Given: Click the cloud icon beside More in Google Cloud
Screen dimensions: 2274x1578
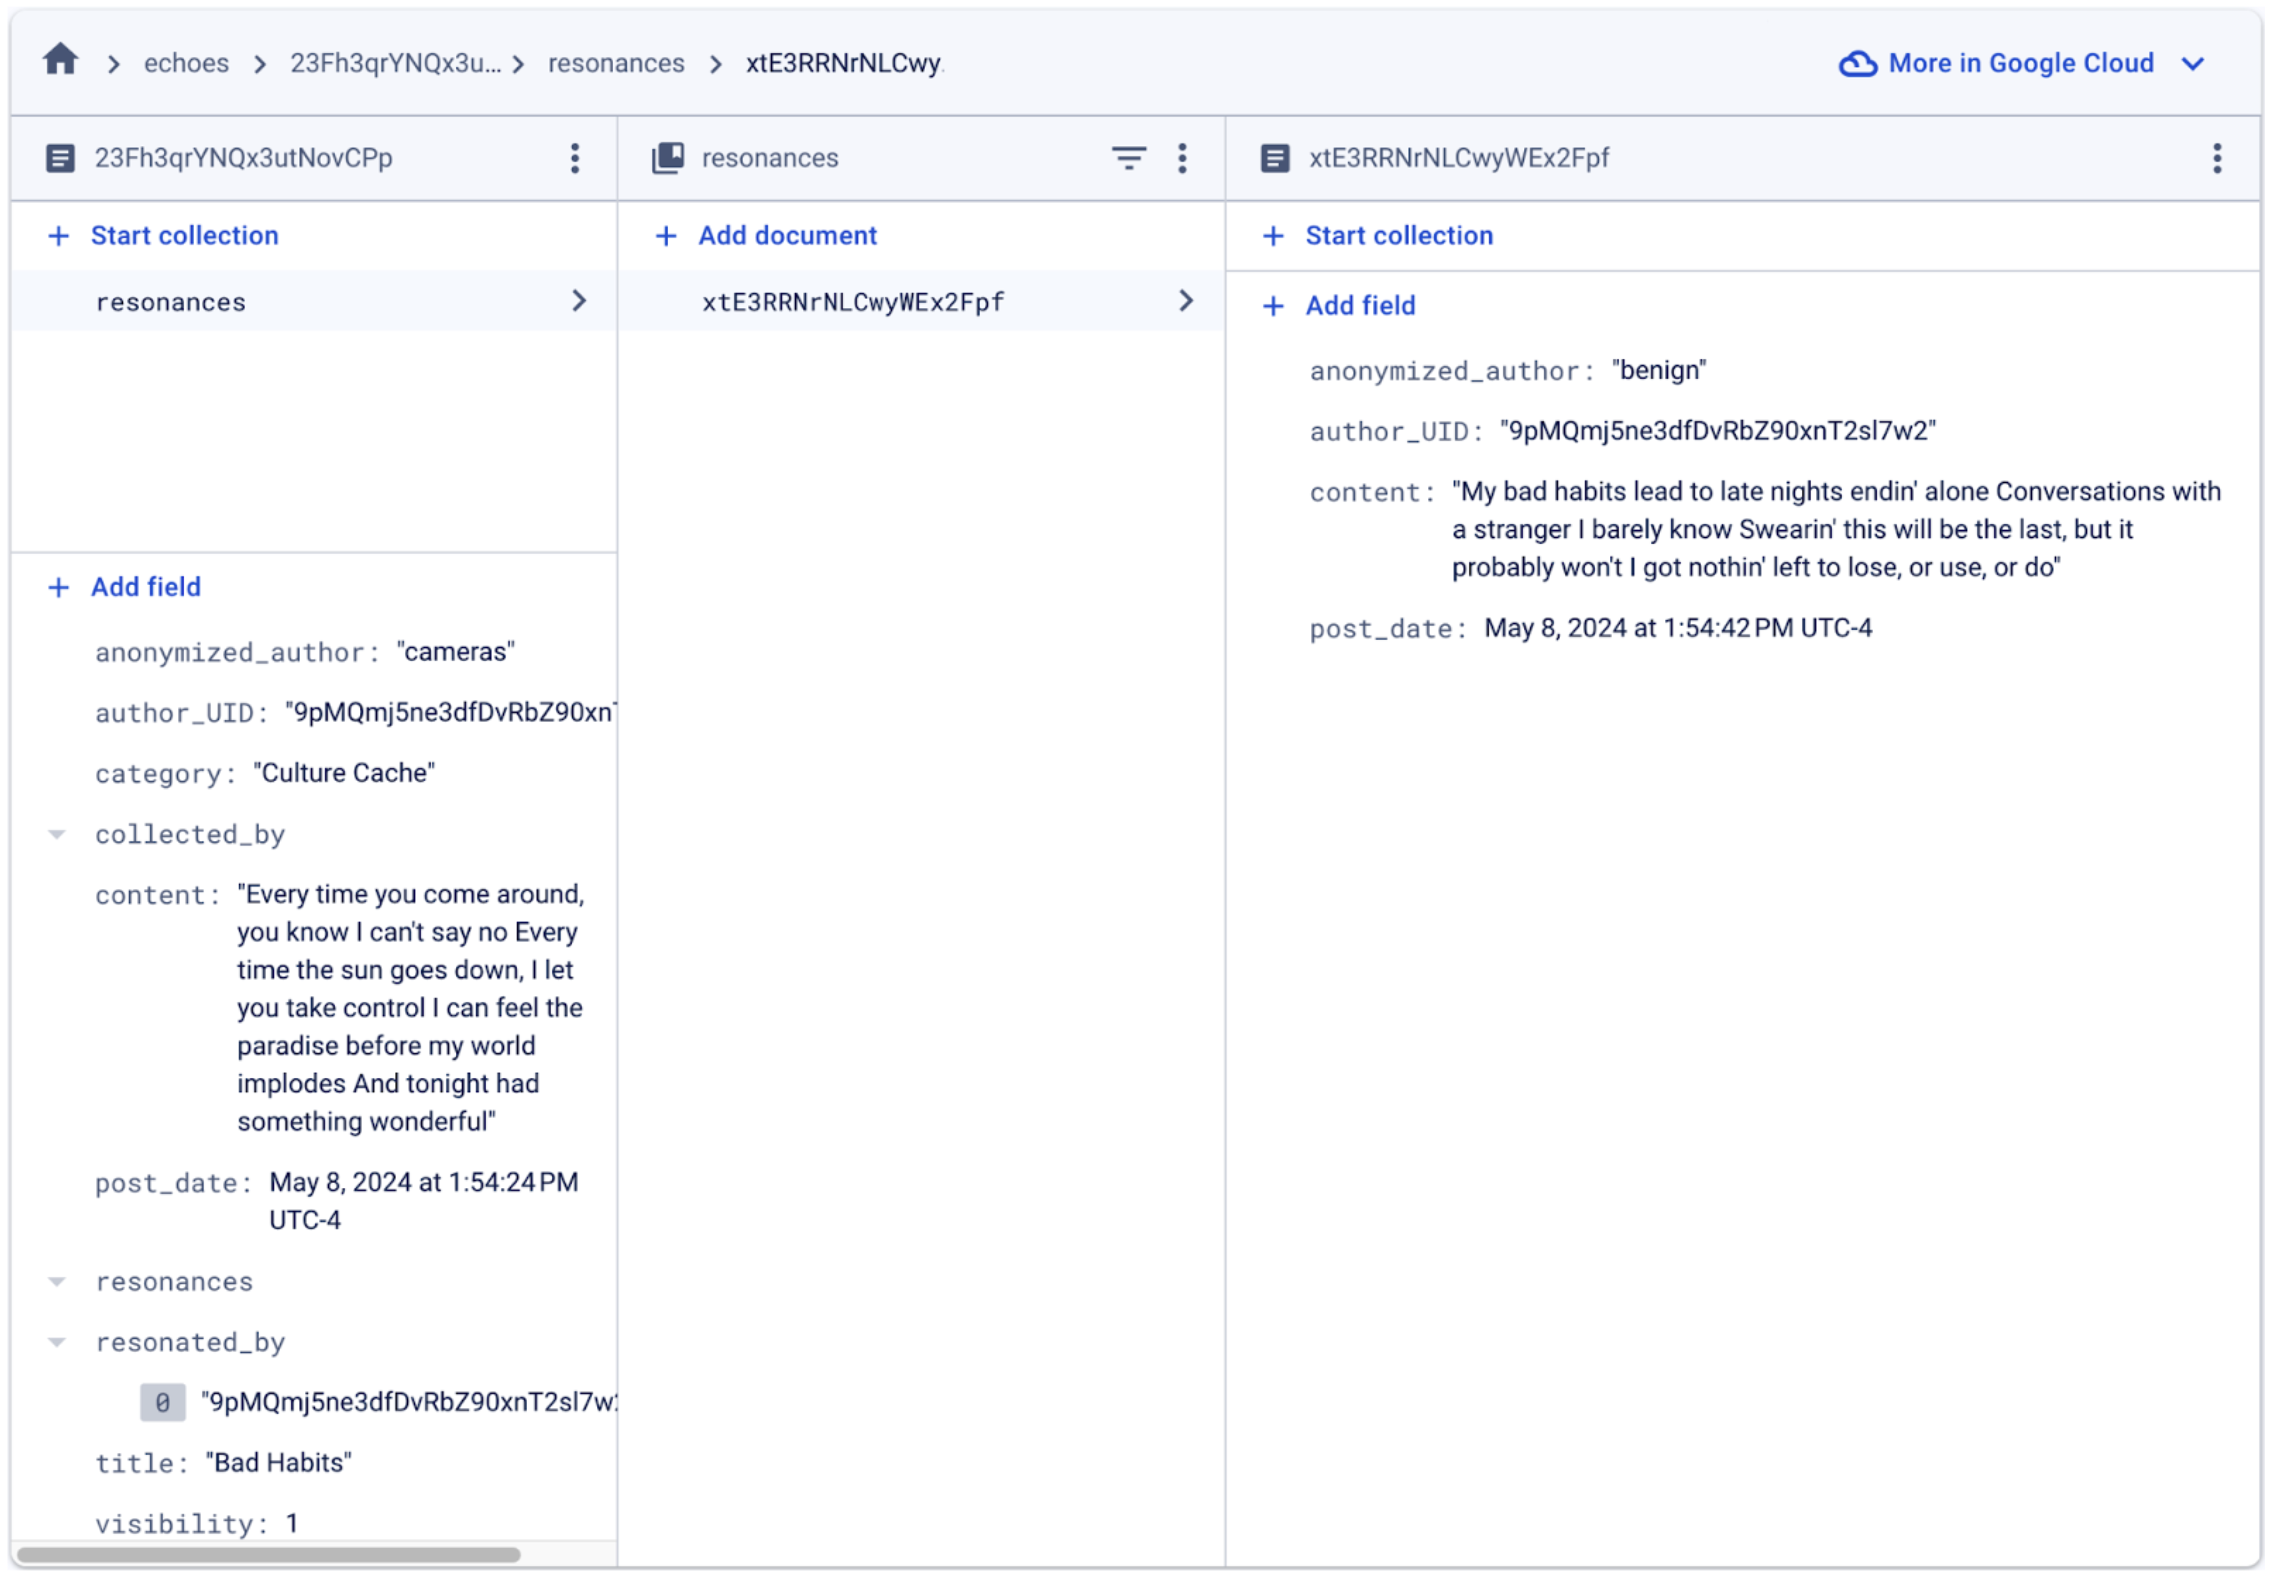Looking at the screenshot, I should (1857, 63).
